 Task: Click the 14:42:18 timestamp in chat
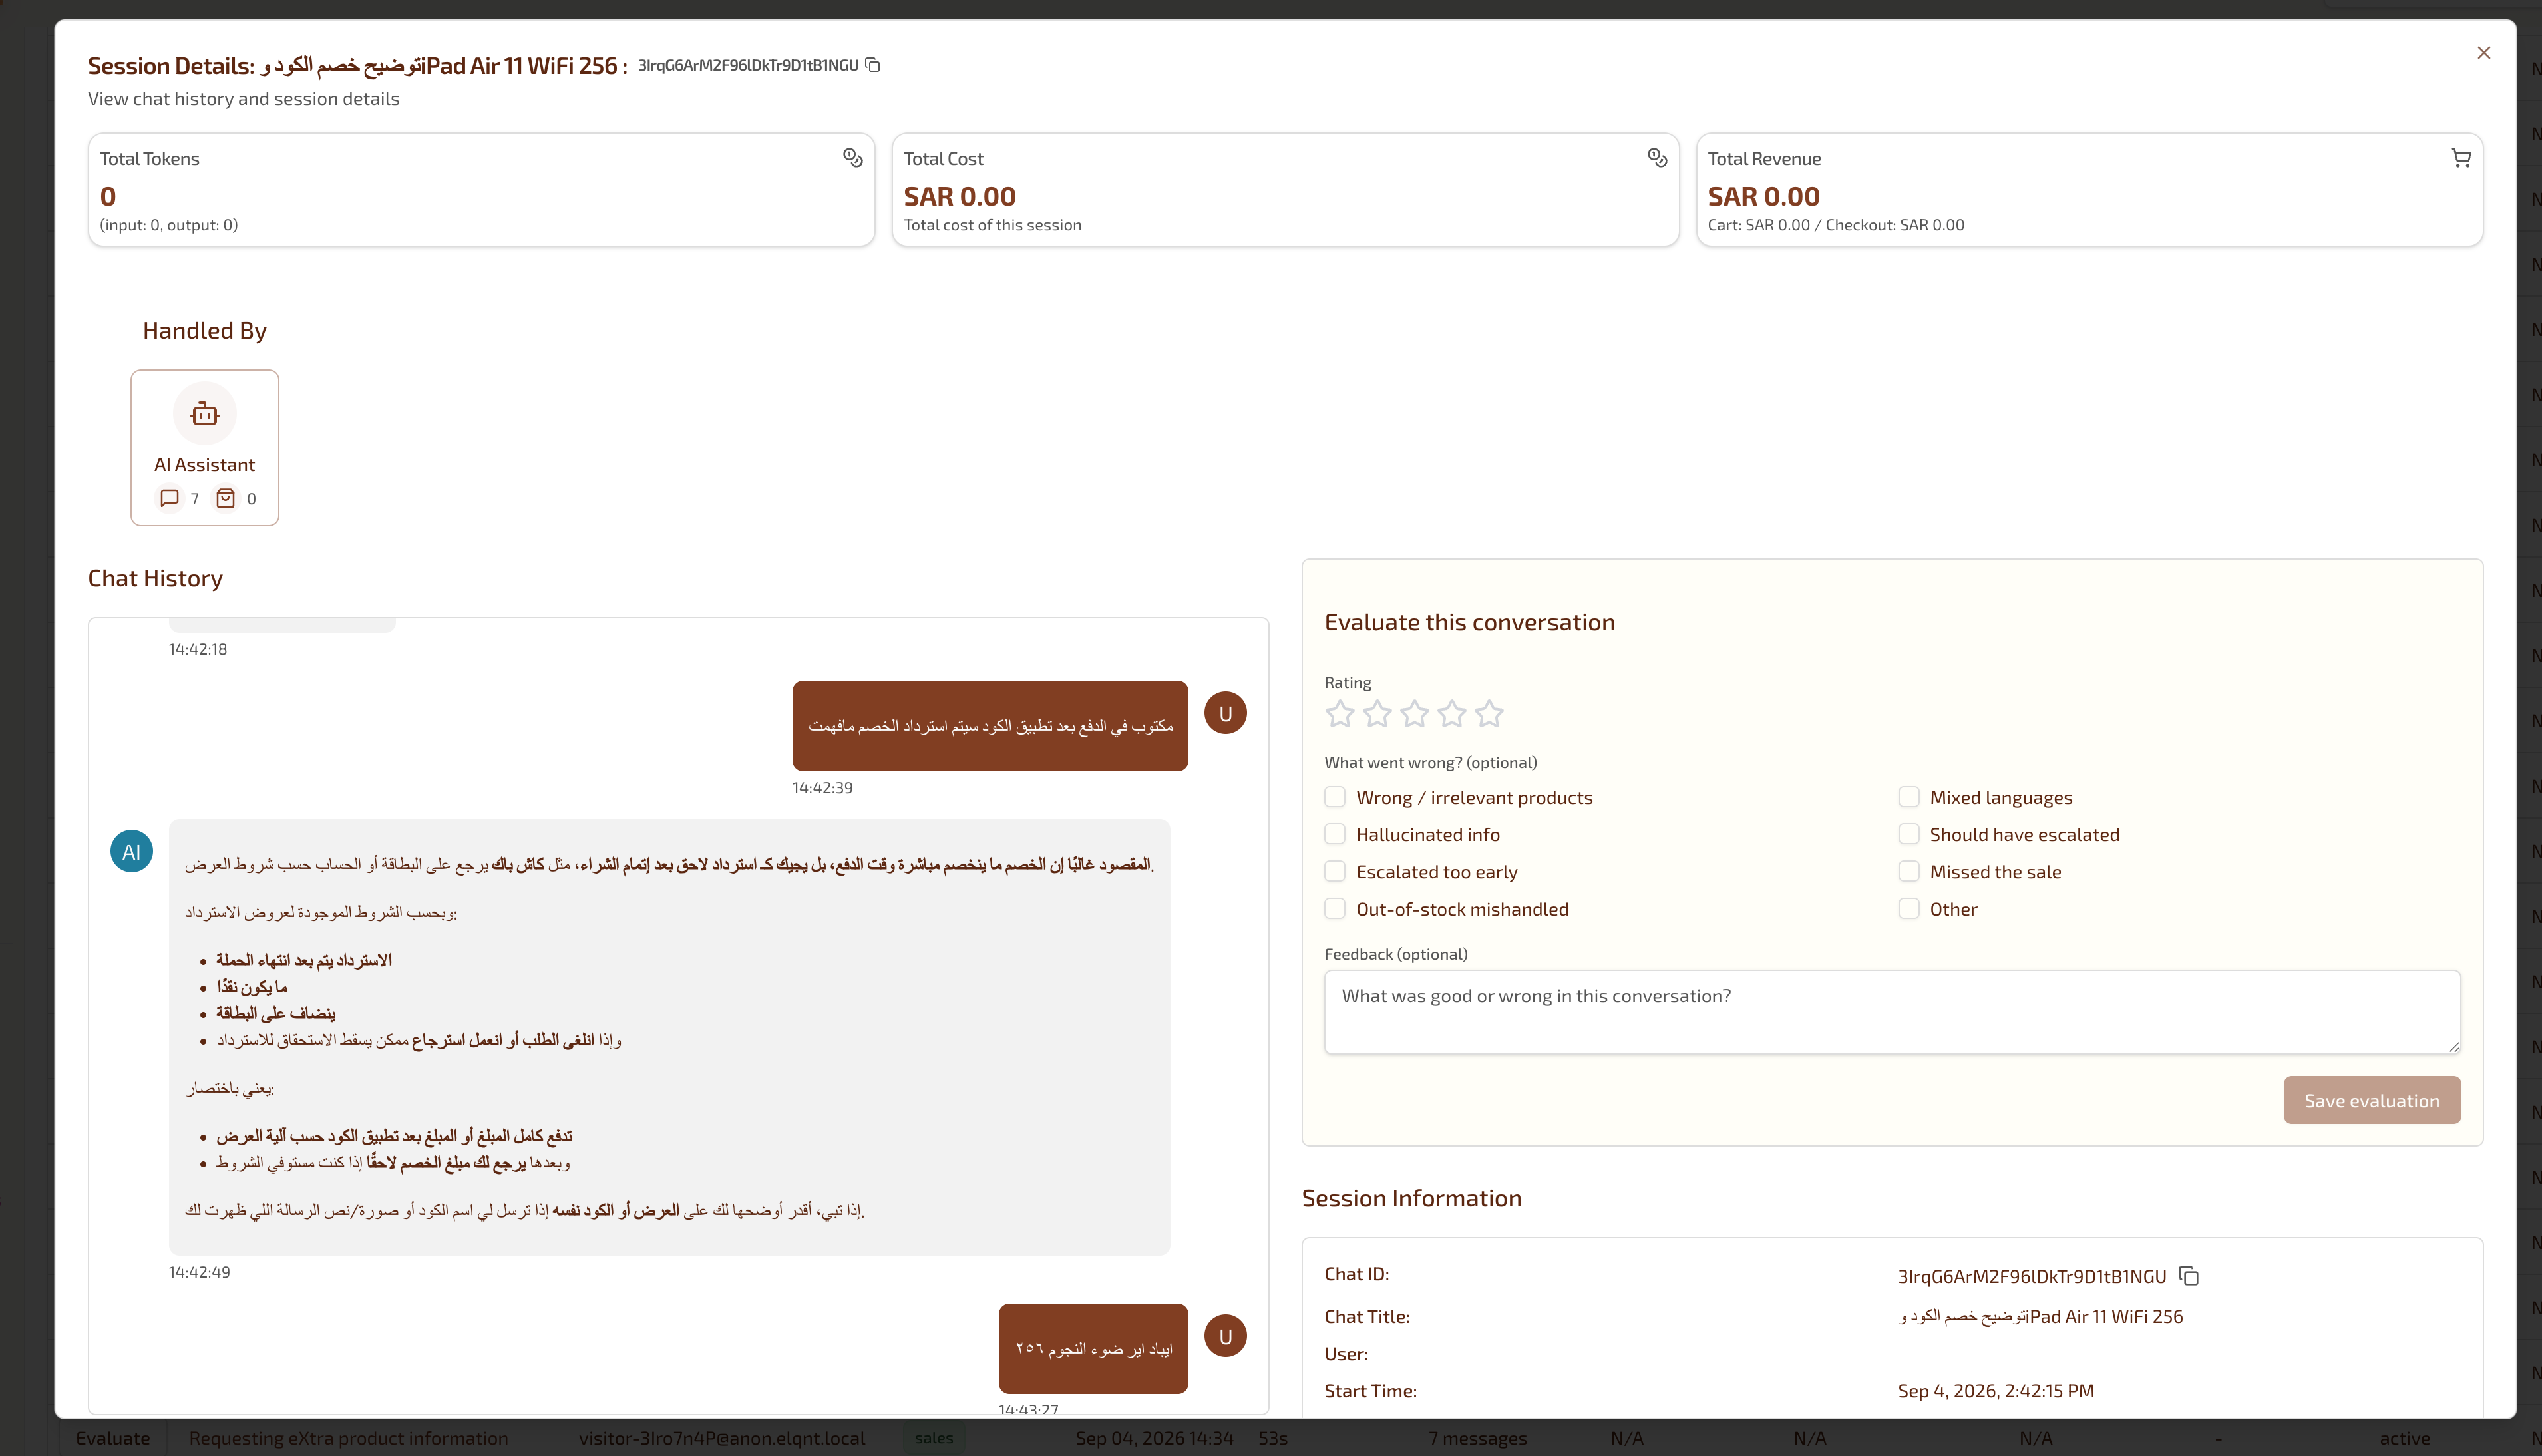click(198, 649)
